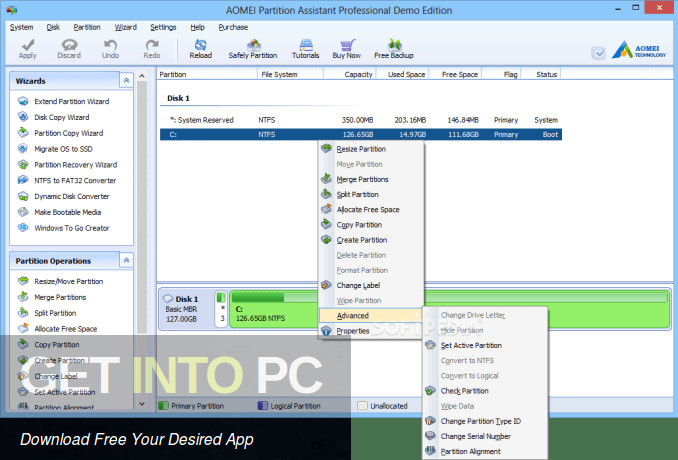The image size is (678, 460).
Task: Open the Disk menu
Action: 53,27
